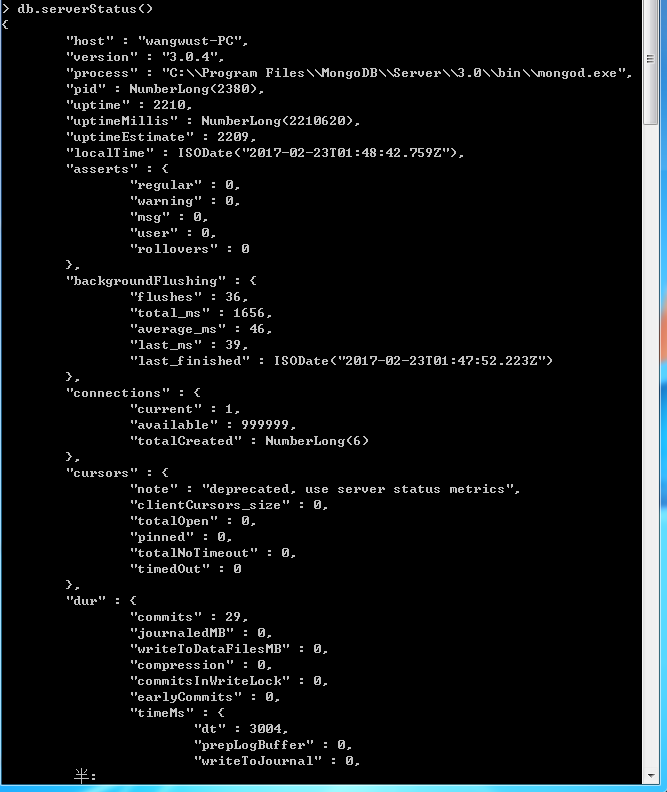Click the "uptimeMillis" value line

click(x=213, y=121)
